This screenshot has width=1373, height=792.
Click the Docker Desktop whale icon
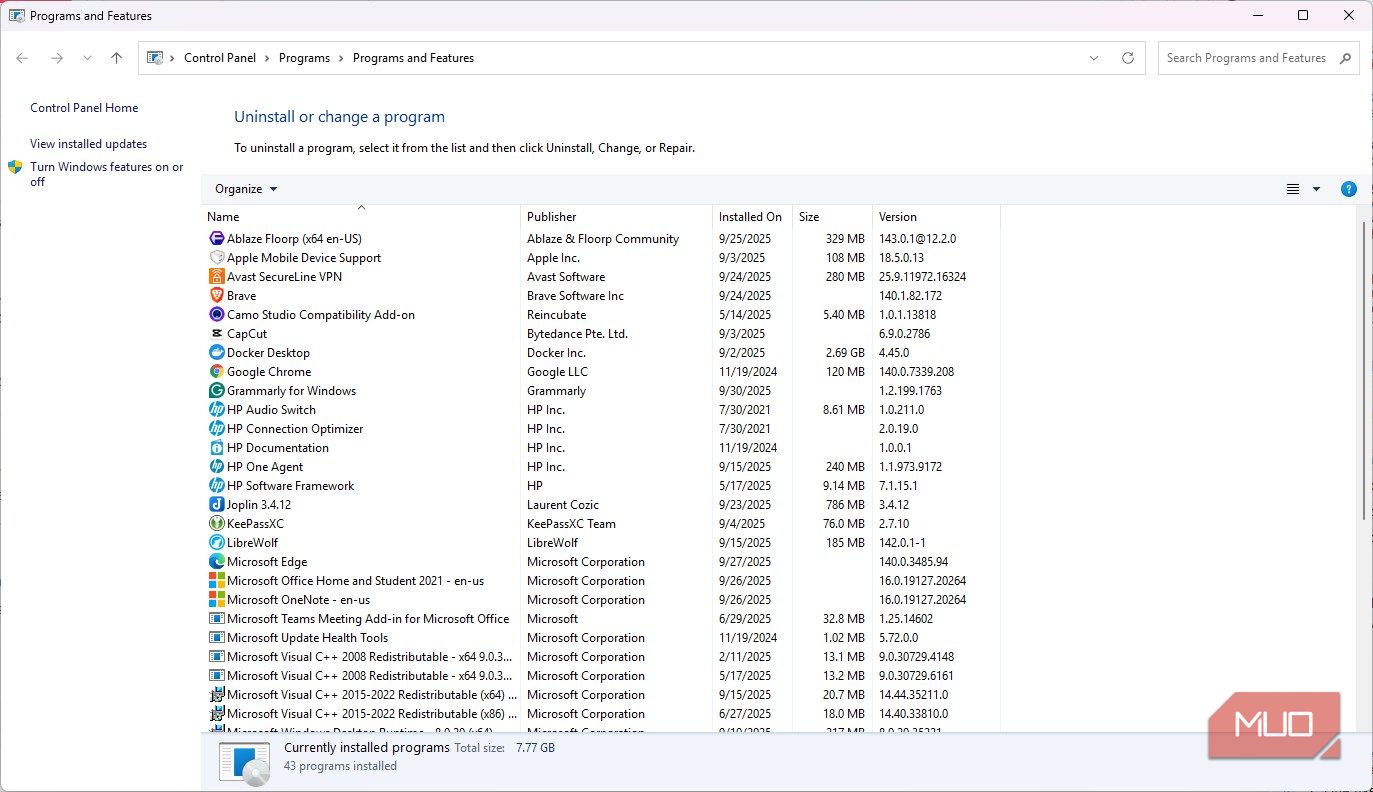[x=216, y=353]
